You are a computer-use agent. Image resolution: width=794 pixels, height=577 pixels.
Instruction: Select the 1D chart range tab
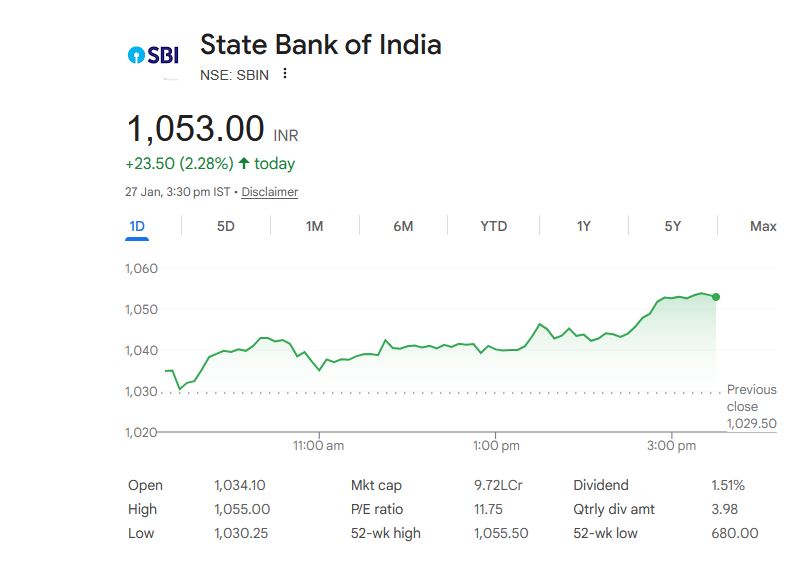click(x=137, y=226)
